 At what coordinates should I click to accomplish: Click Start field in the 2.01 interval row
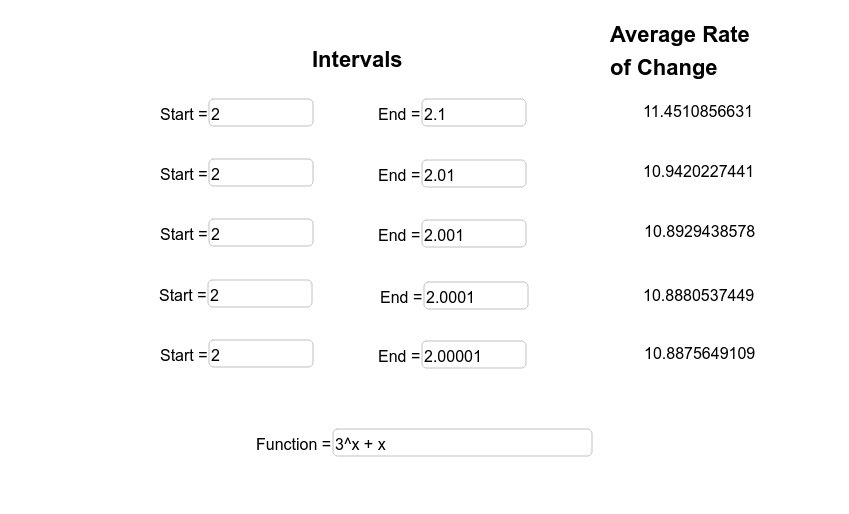coord(261,173)
